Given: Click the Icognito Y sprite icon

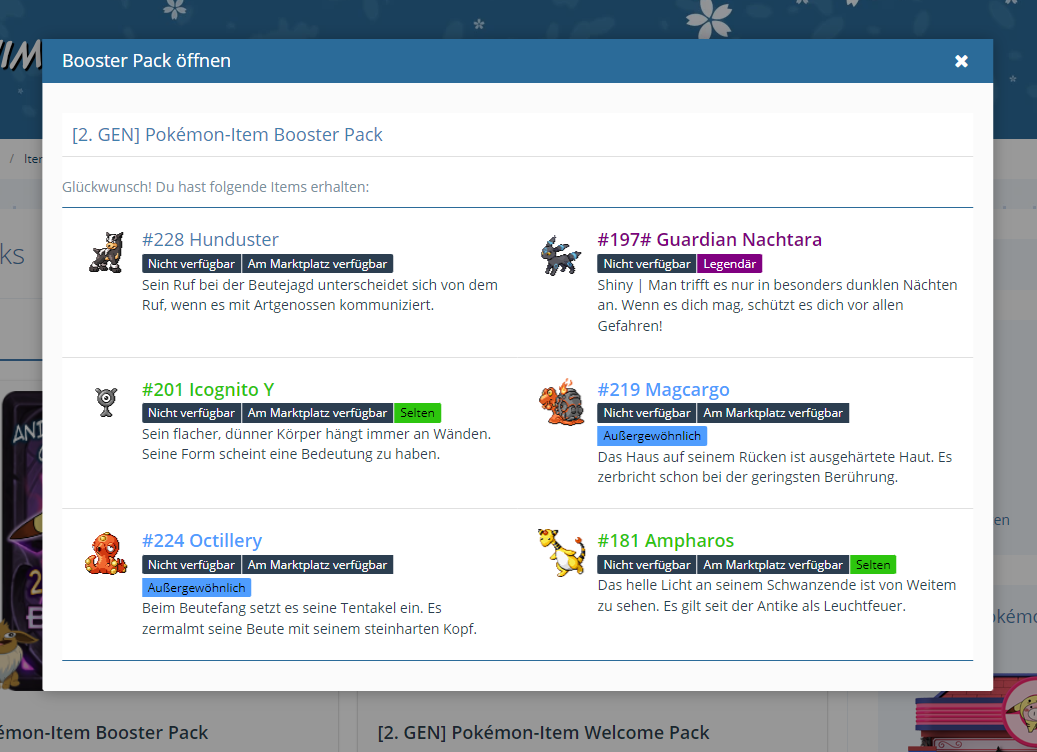Looking at the screenshot, I should pyautogui.click(x=105, y=401).
